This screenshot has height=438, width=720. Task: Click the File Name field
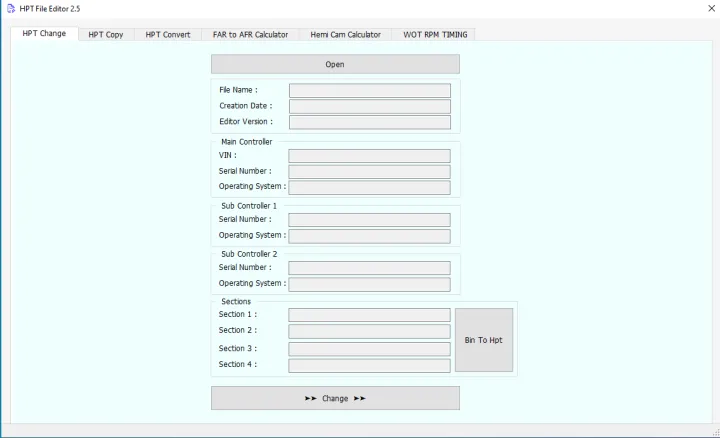click(x=370, y=90)
